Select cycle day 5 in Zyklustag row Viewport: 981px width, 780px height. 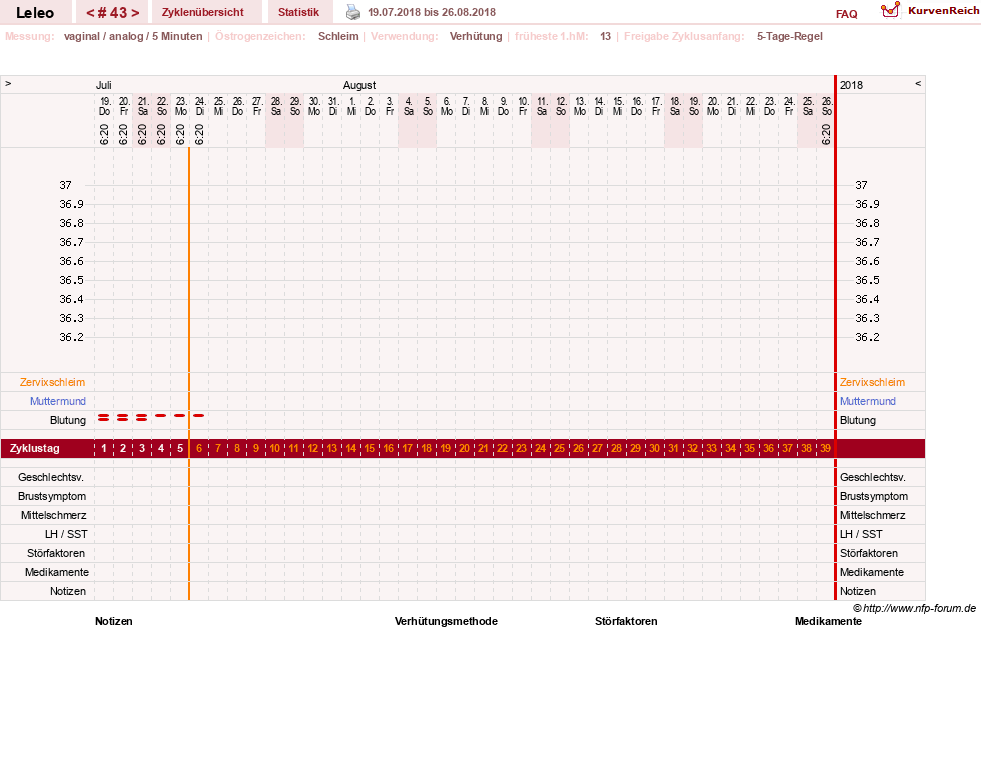tap(180, 448)
